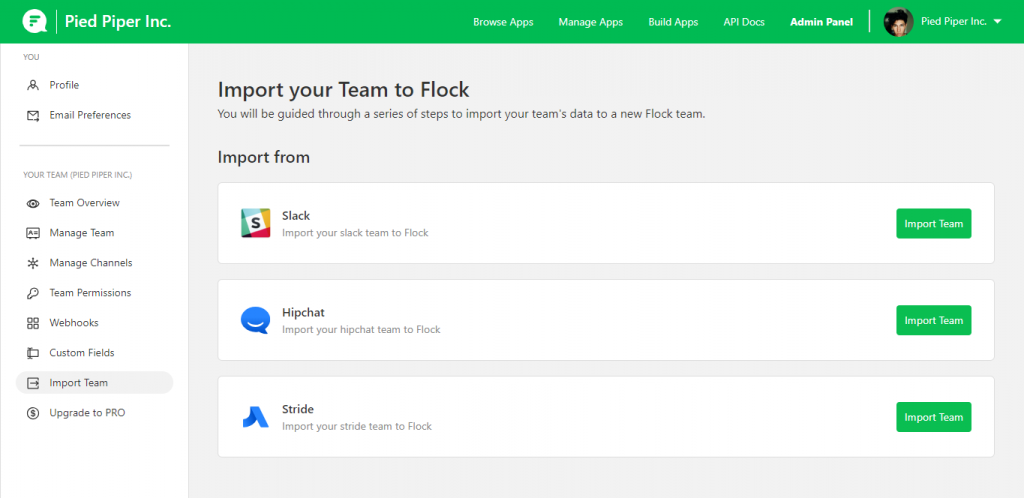This screenshot has width=1024, height=498.
Task: Click the Slack logo icon
Action: [x=255, y=223]
